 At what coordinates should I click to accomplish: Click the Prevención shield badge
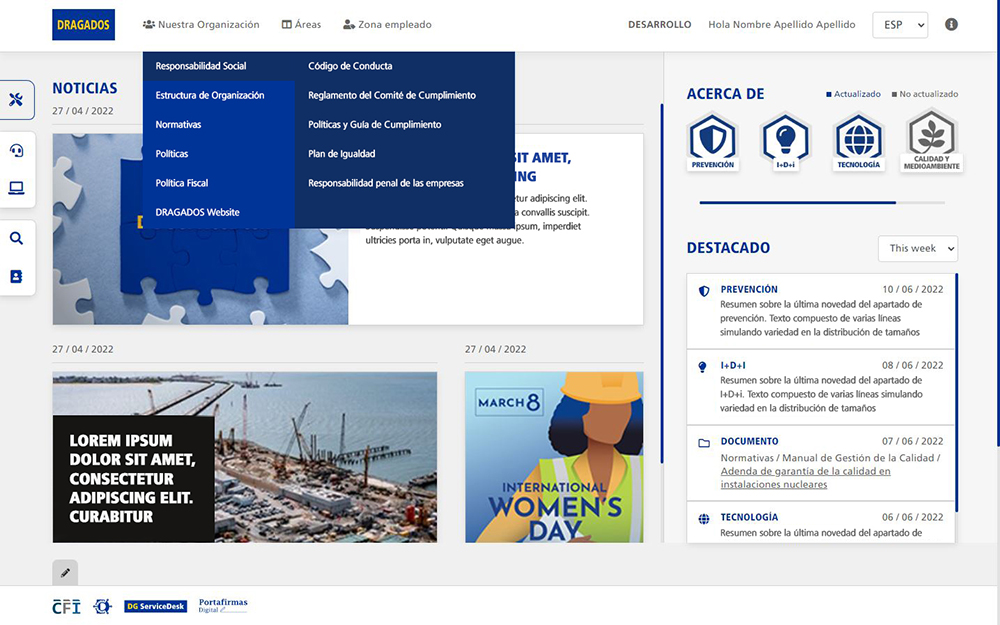point(712,141)
